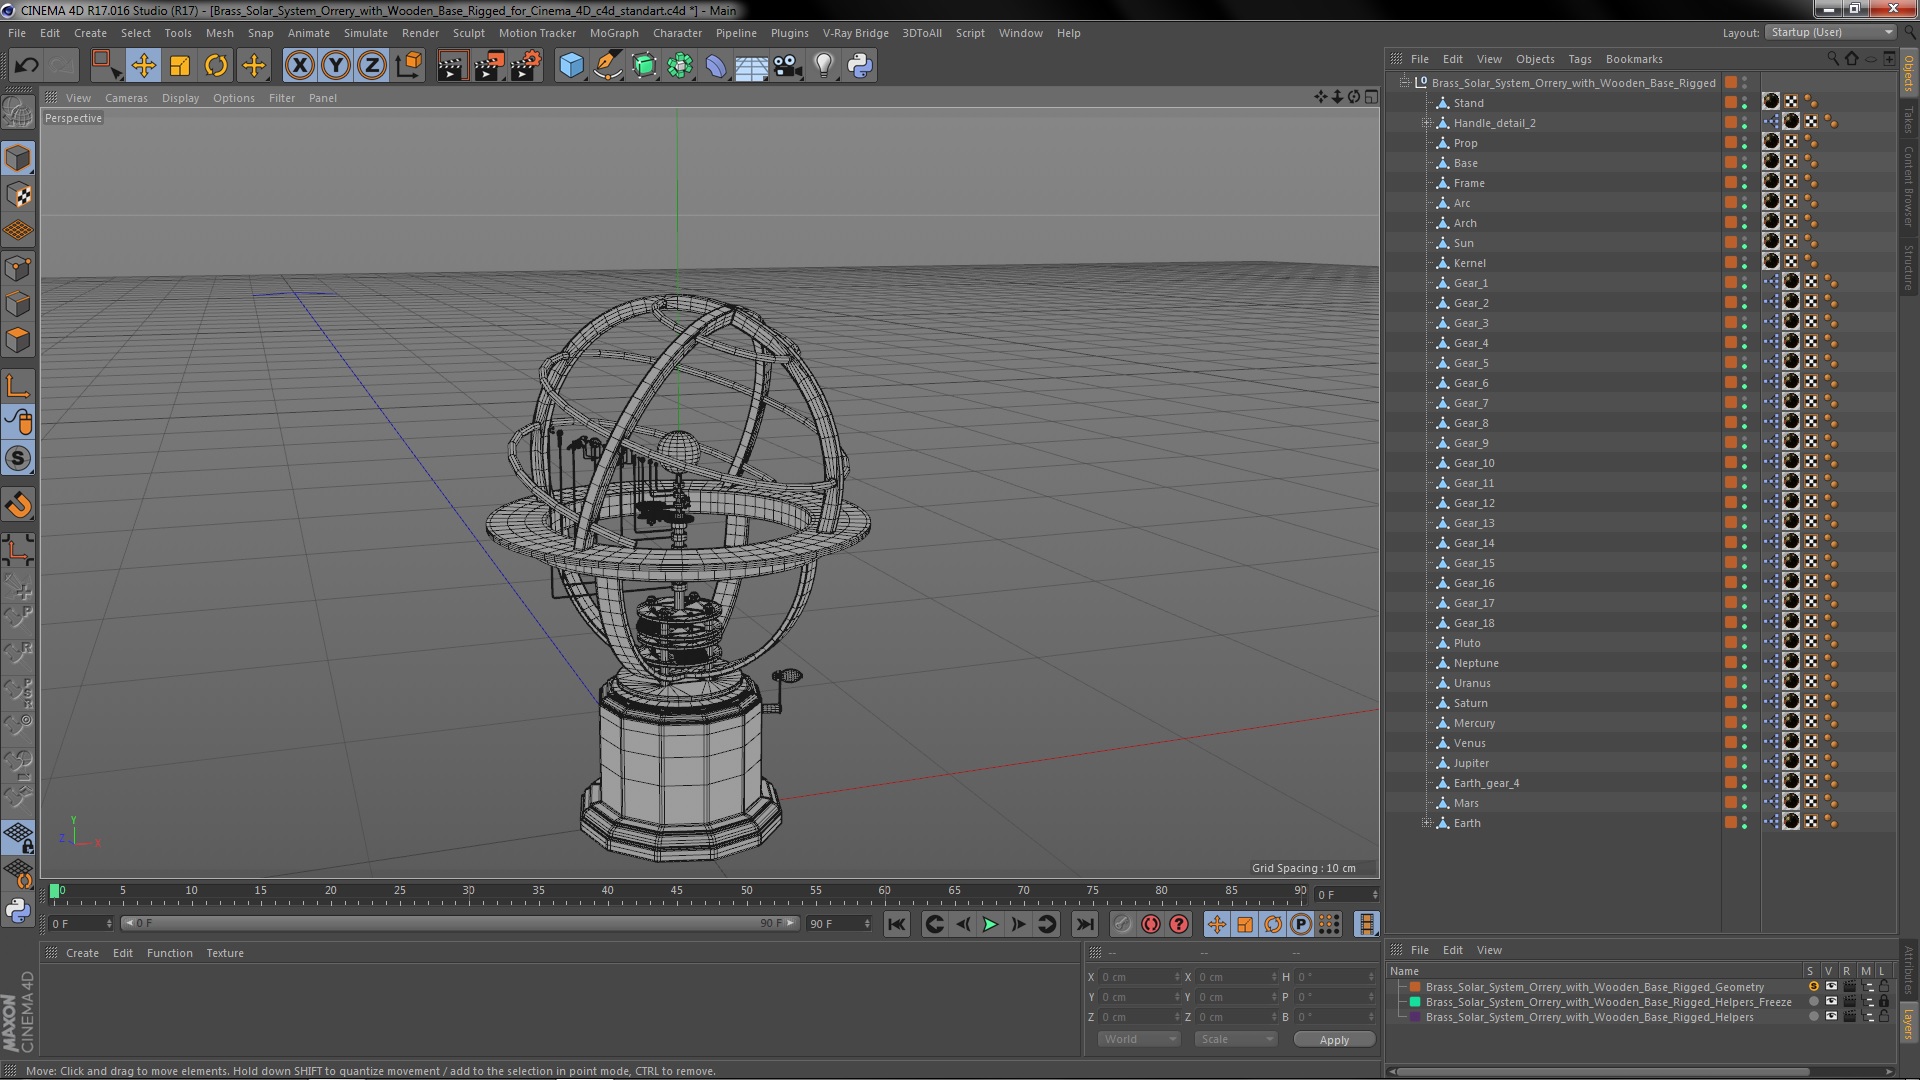Click stepper arrows of end frame 90 F

click(867, 924)
